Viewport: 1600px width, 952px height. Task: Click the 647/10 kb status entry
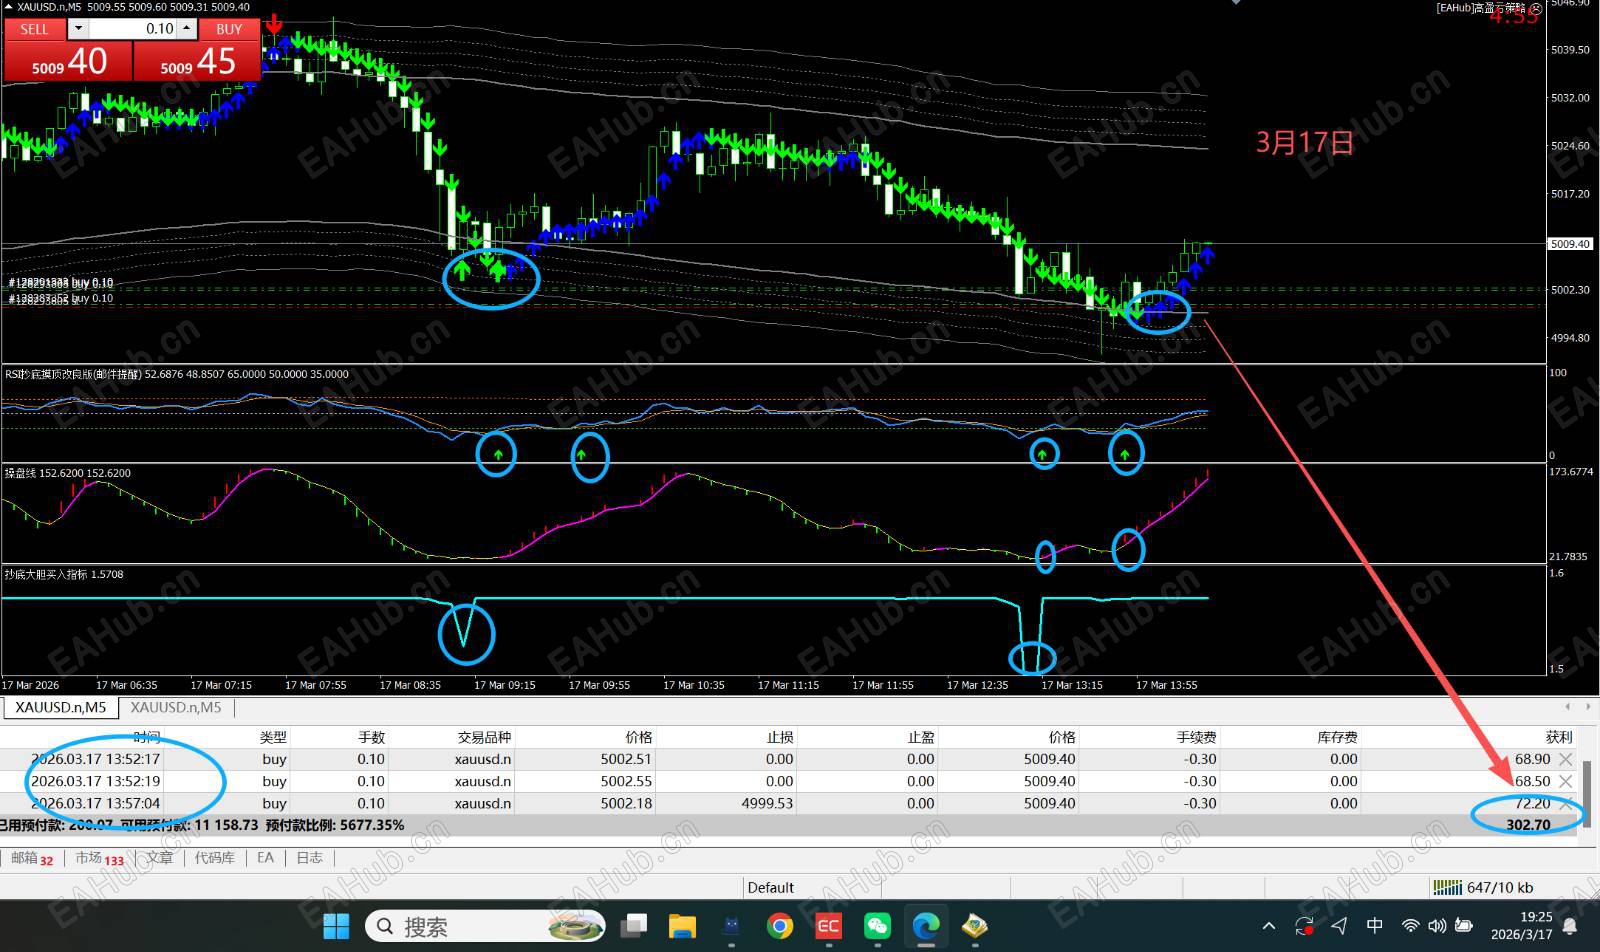click(x=1499, y=887)
